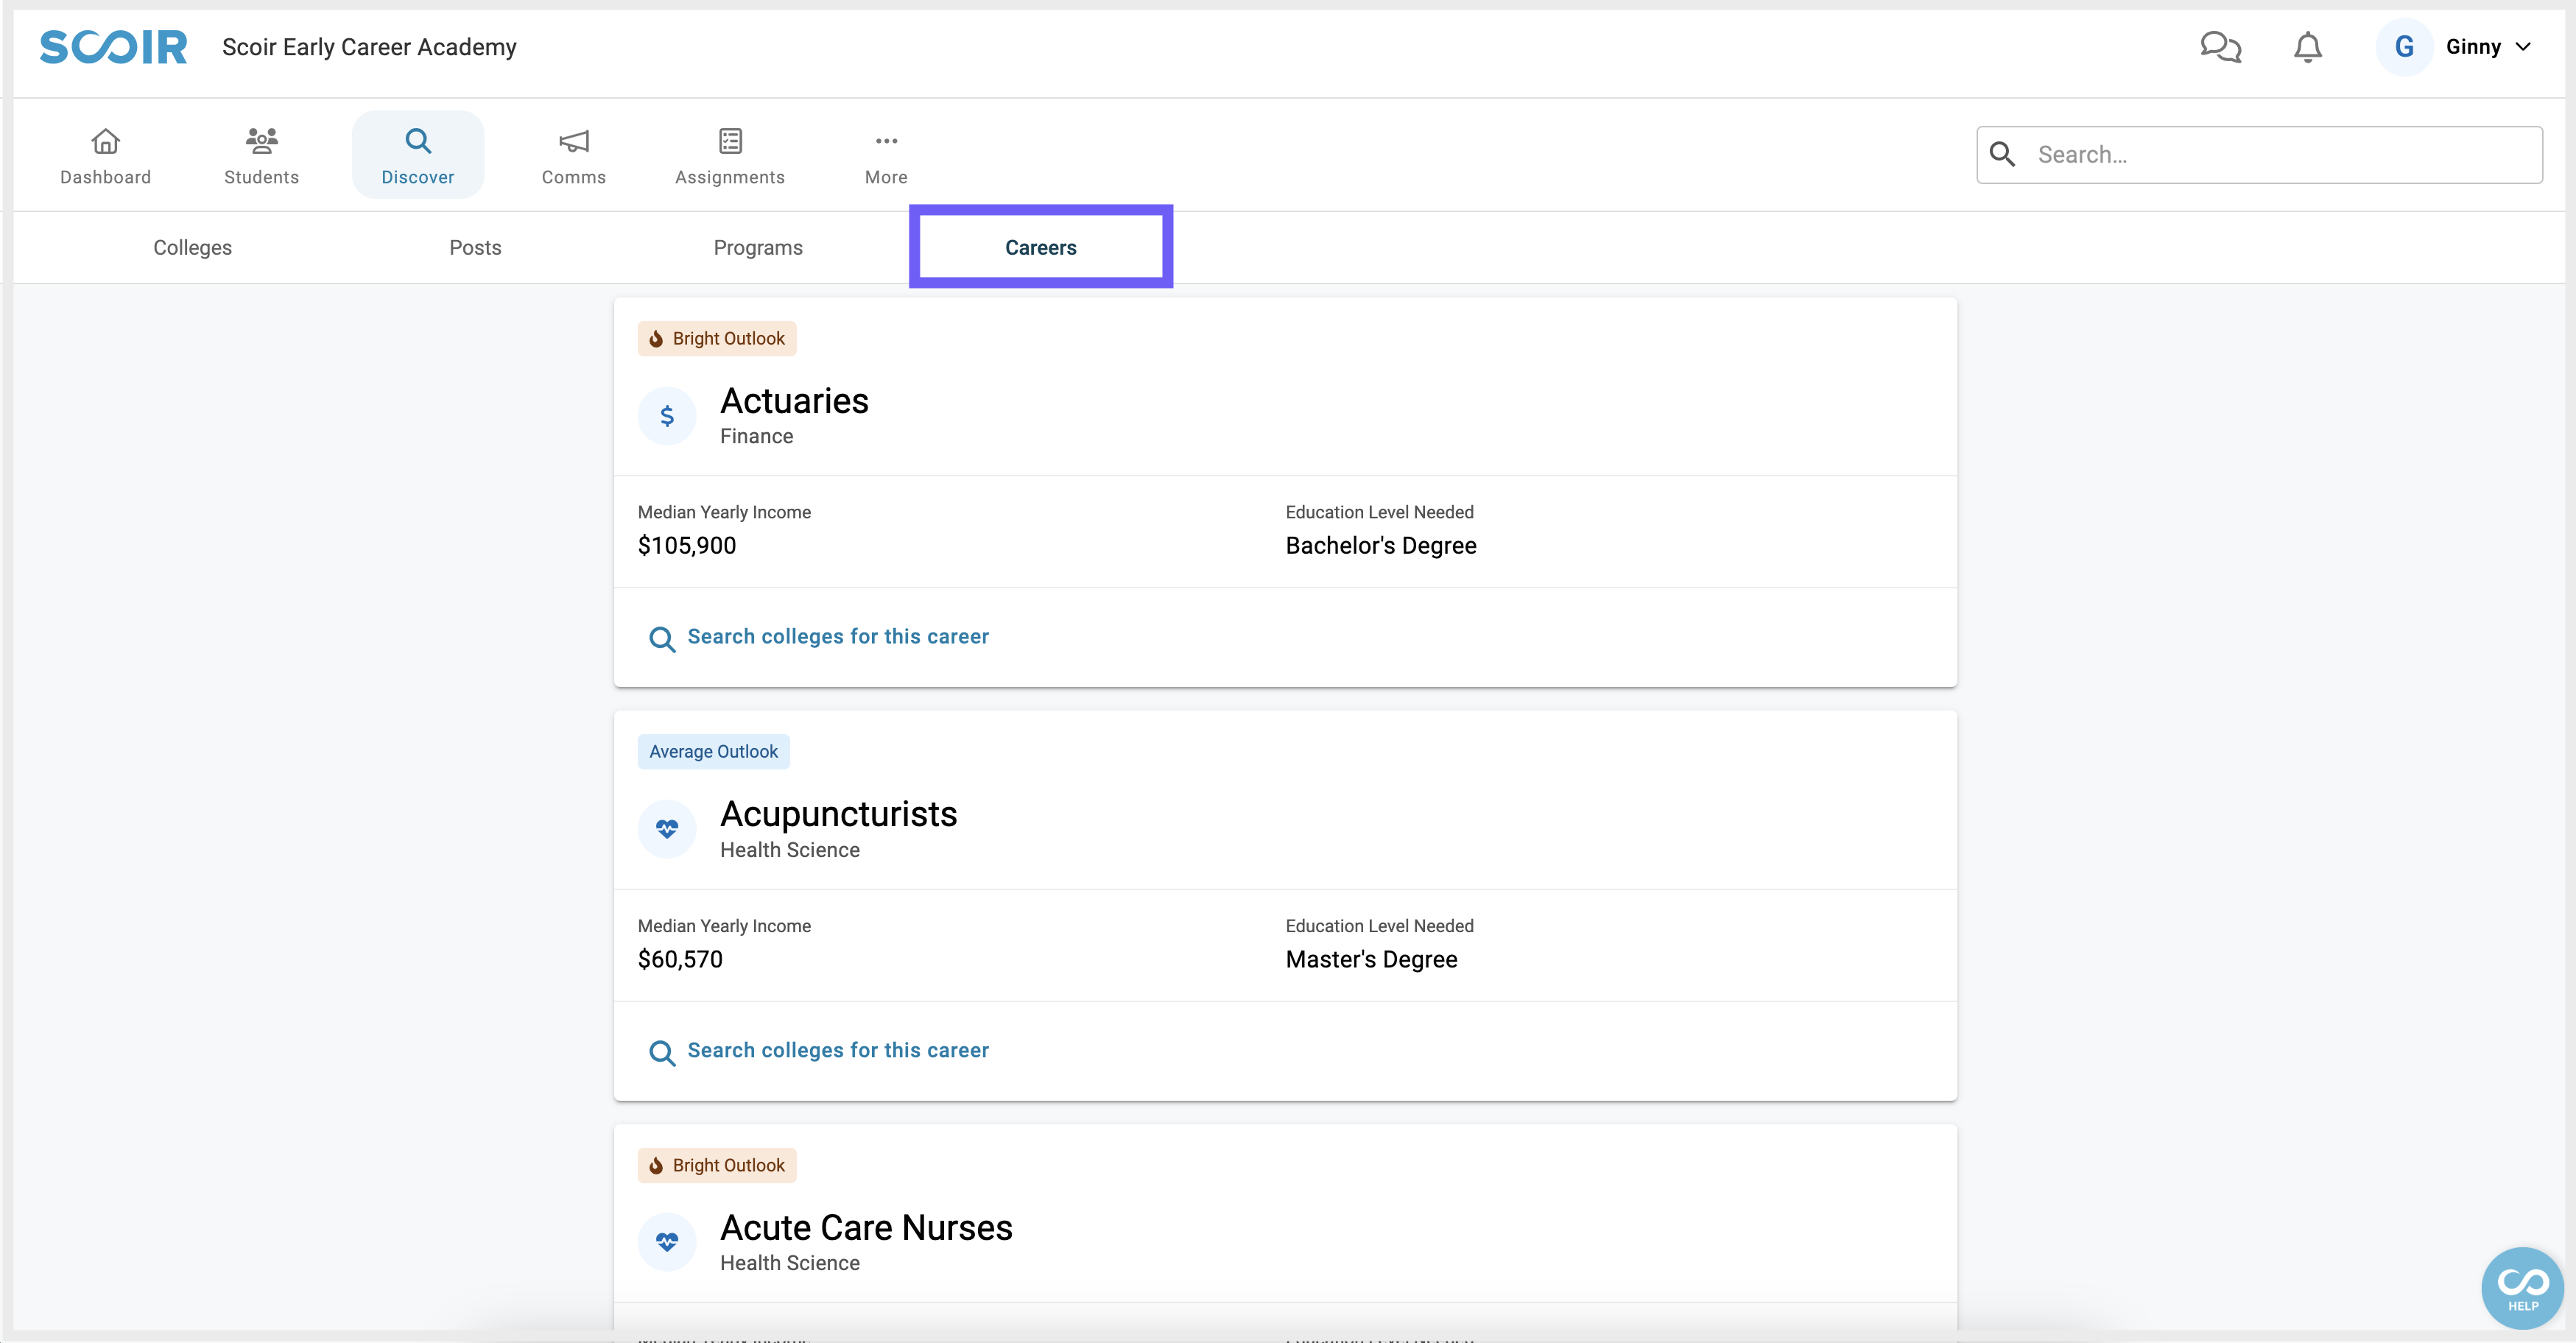Click the Ginny profile avatar
Screen dimensions: 2576x1343
pos(2404,47)
